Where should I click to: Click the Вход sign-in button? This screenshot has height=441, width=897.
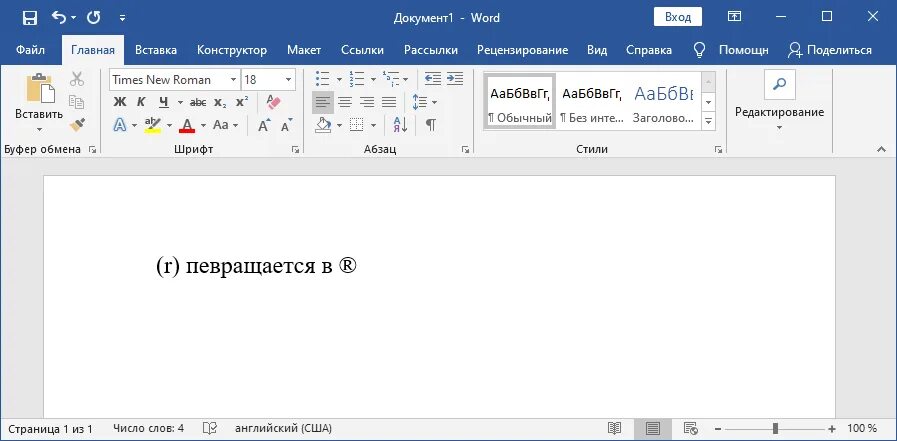(678, 17)
